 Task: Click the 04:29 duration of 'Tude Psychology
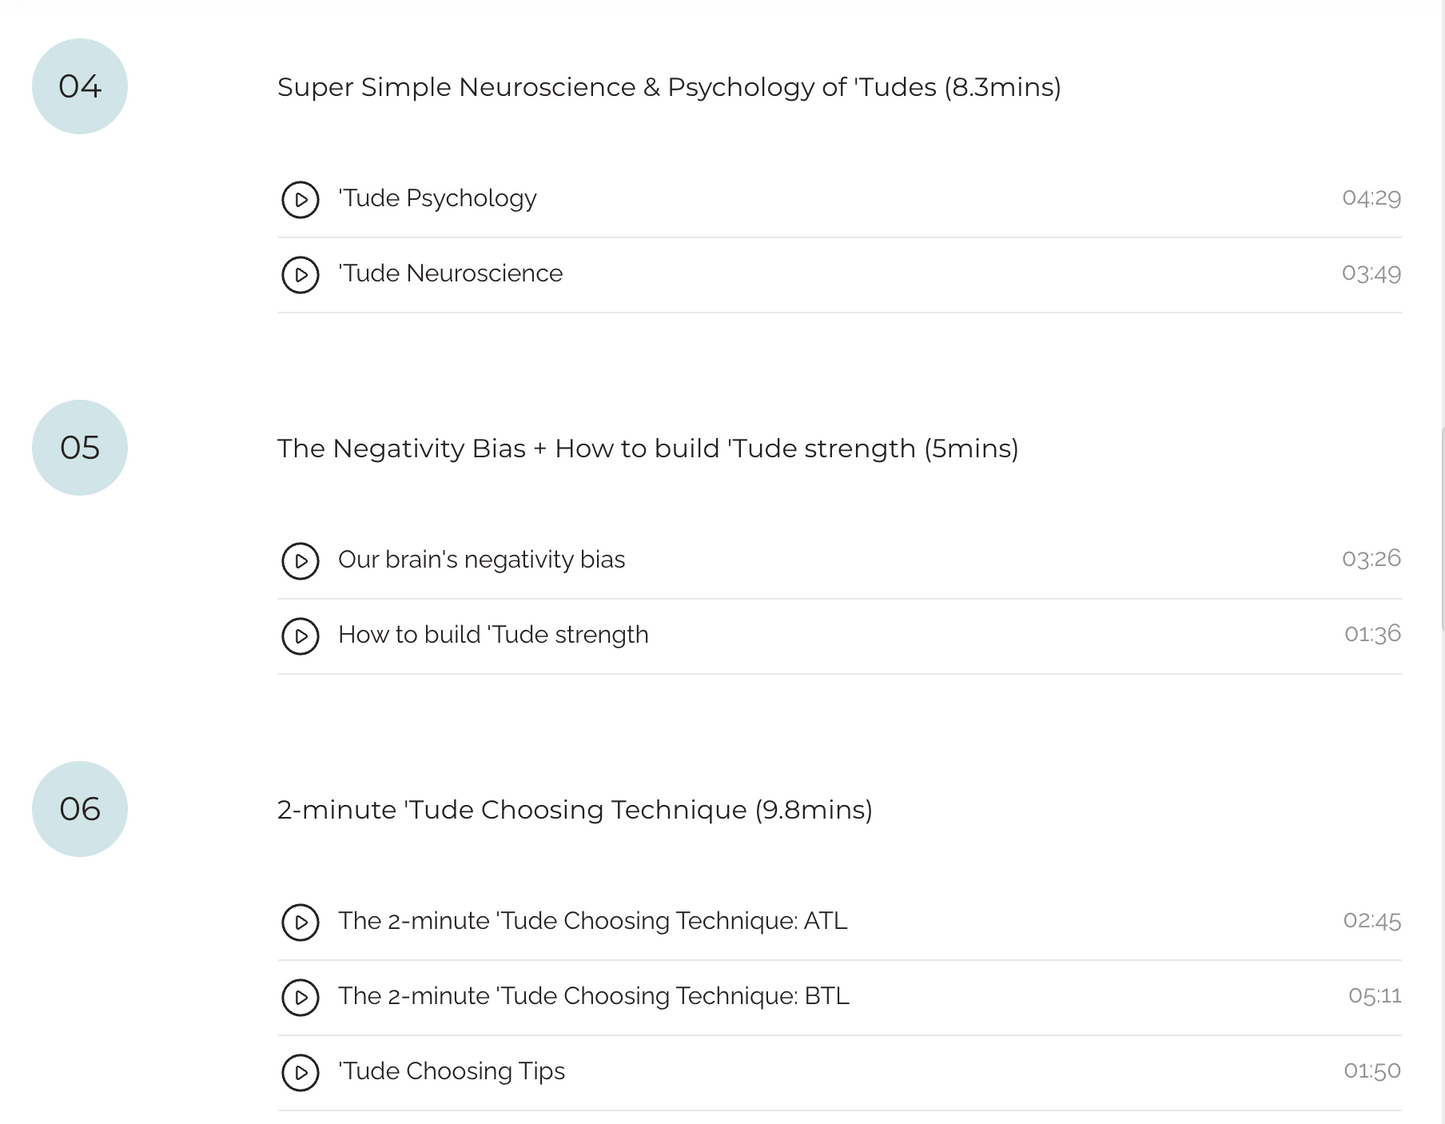1371,198
